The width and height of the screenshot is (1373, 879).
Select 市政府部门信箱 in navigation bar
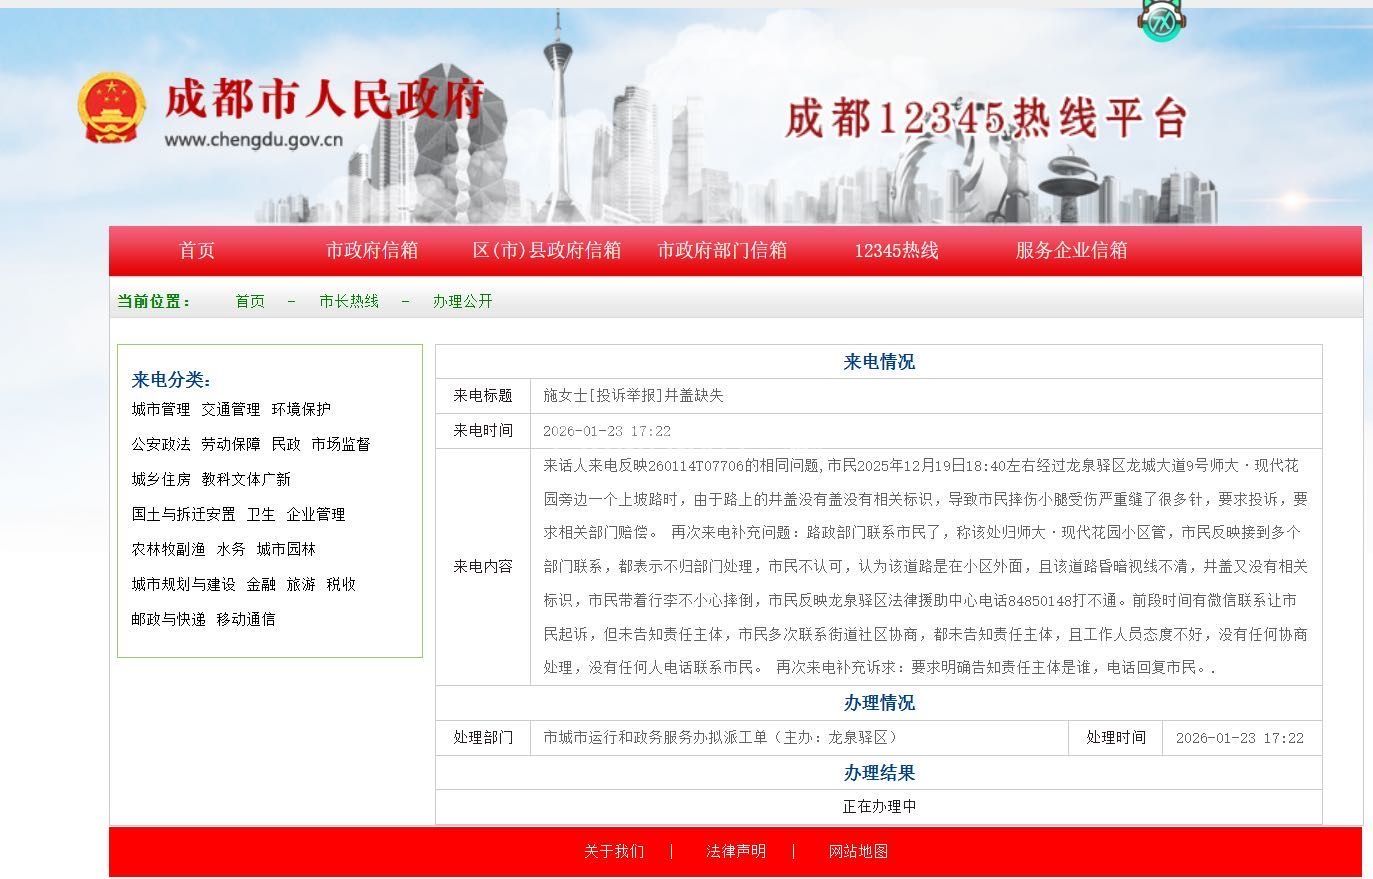coord(721,251)
